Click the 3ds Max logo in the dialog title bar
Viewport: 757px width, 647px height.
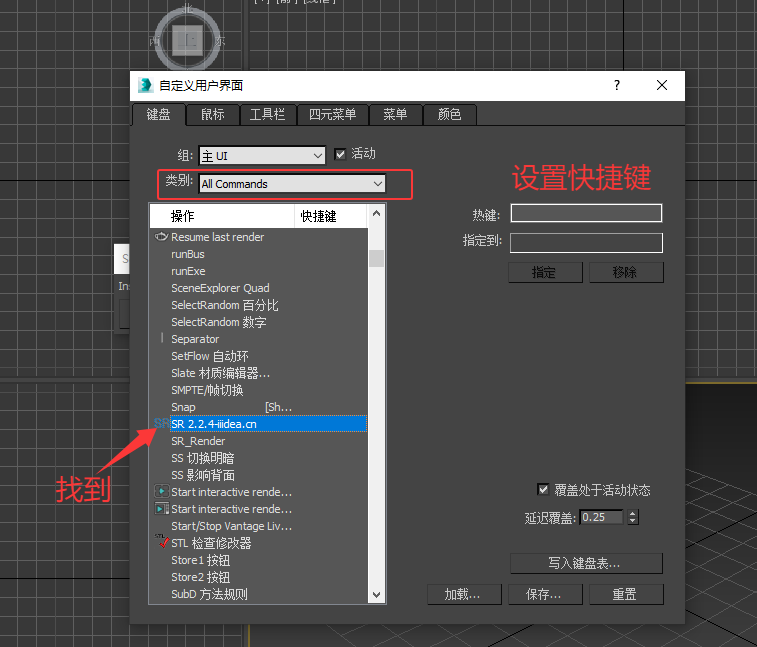[x=145, y=85]
